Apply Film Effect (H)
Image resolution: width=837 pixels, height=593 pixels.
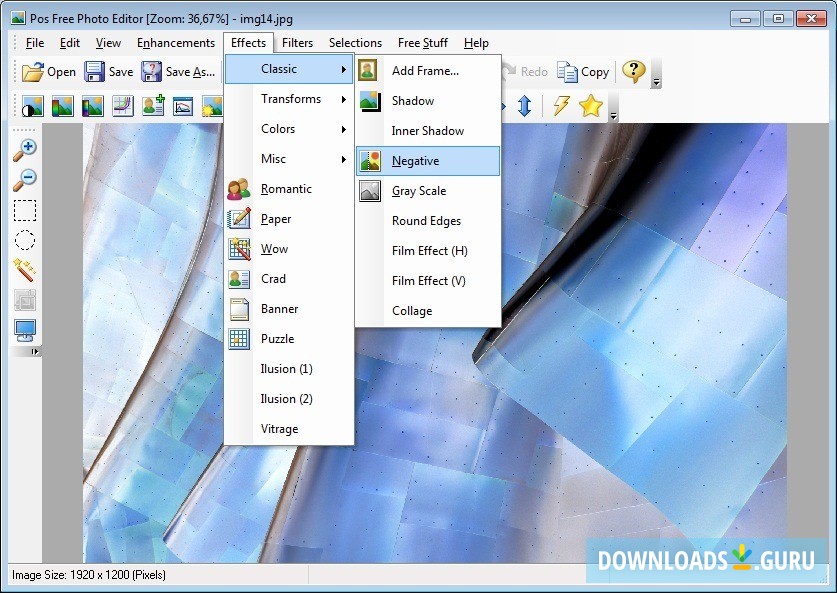pyautogui.click(x=428, y=250)
